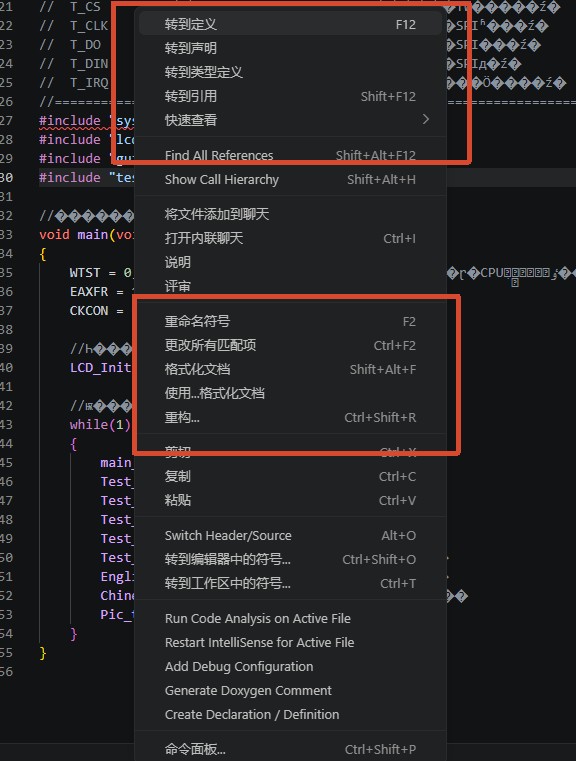Image resolution: width=576 pixels, height=761 pixels.
Task: Select 转到编辑器中的符号... entry
Action: [290, 559]
